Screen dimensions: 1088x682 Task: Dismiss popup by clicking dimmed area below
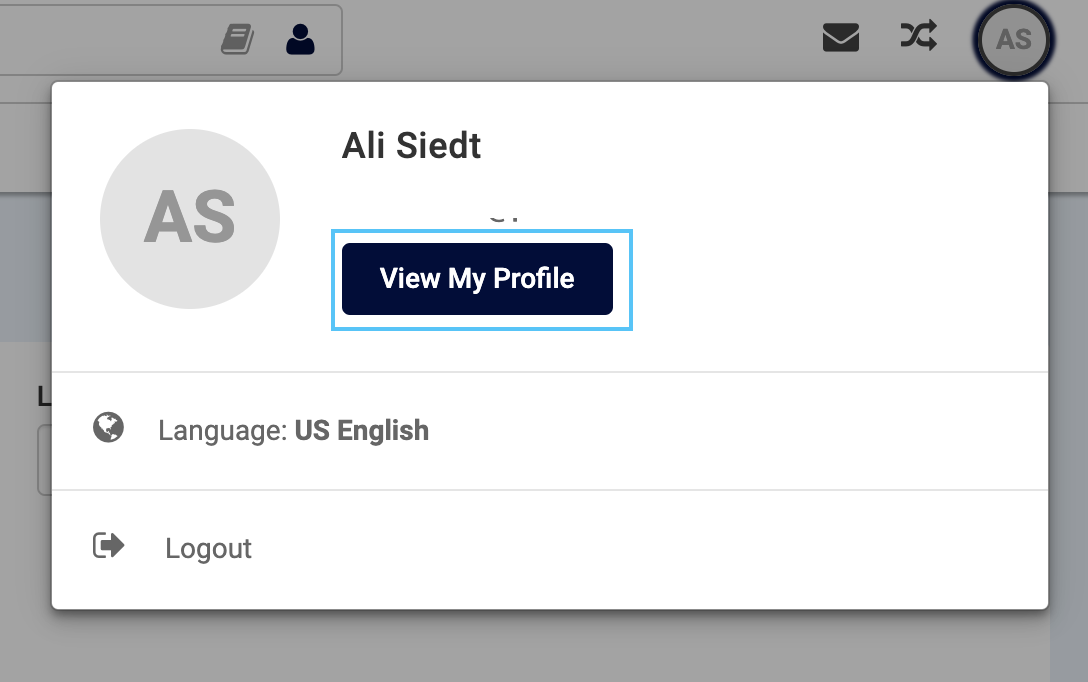544,647
